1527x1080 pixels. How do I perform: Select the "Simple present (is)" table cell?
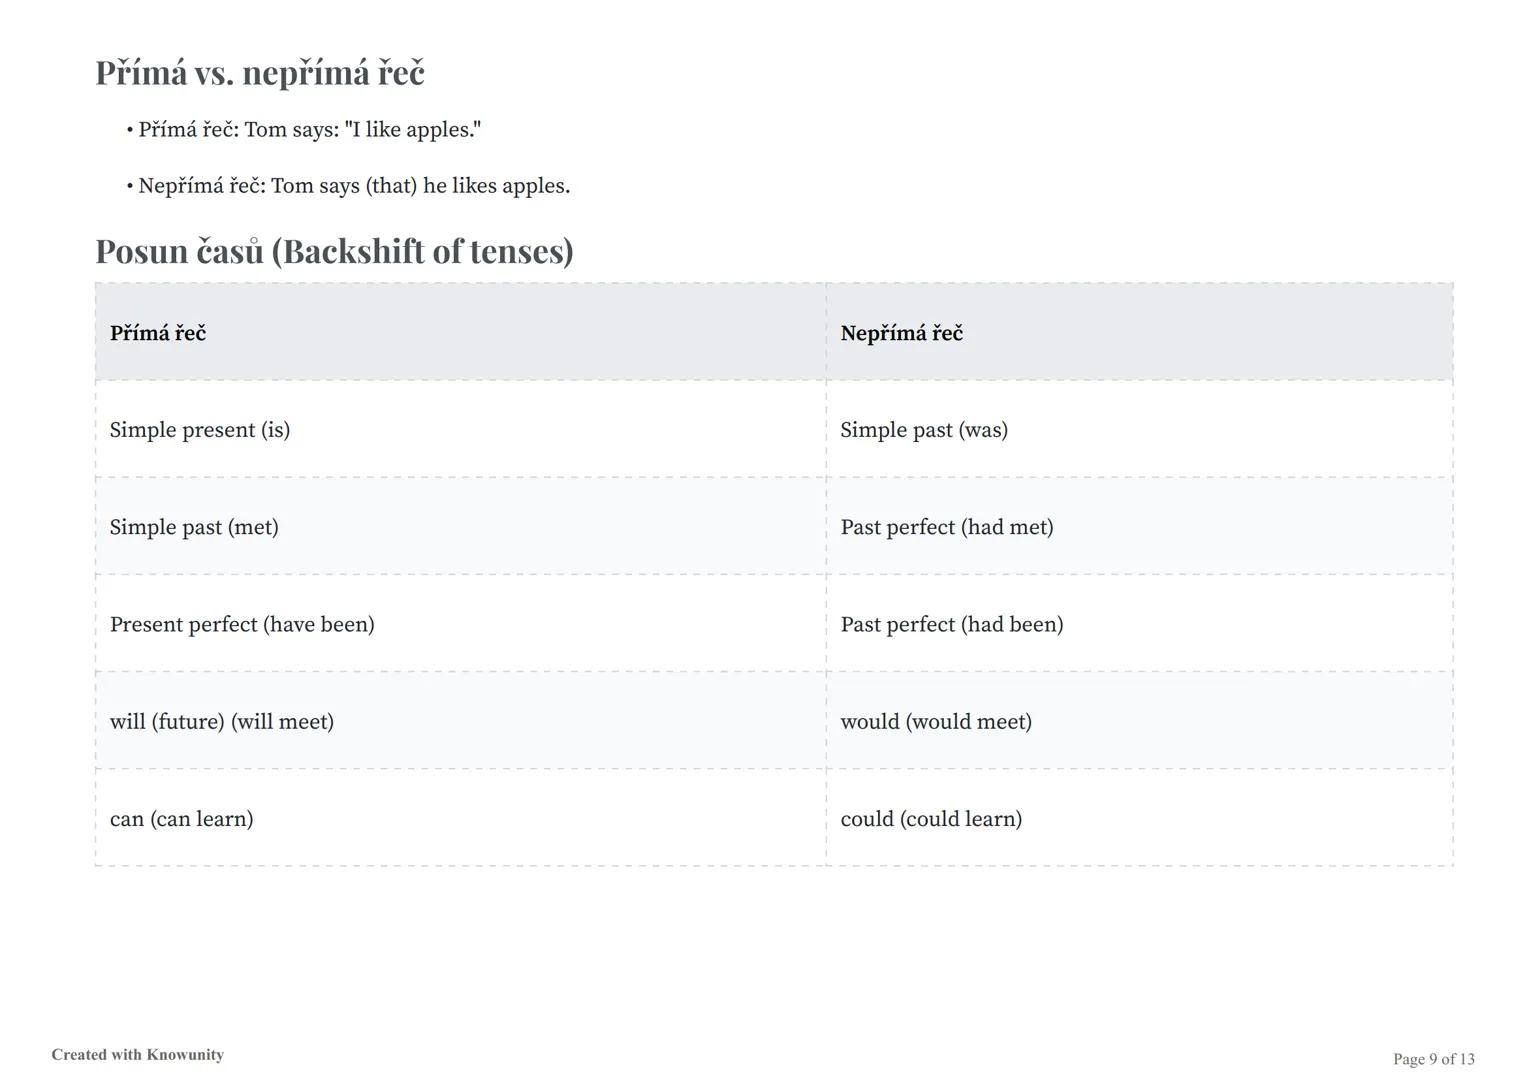200,430
